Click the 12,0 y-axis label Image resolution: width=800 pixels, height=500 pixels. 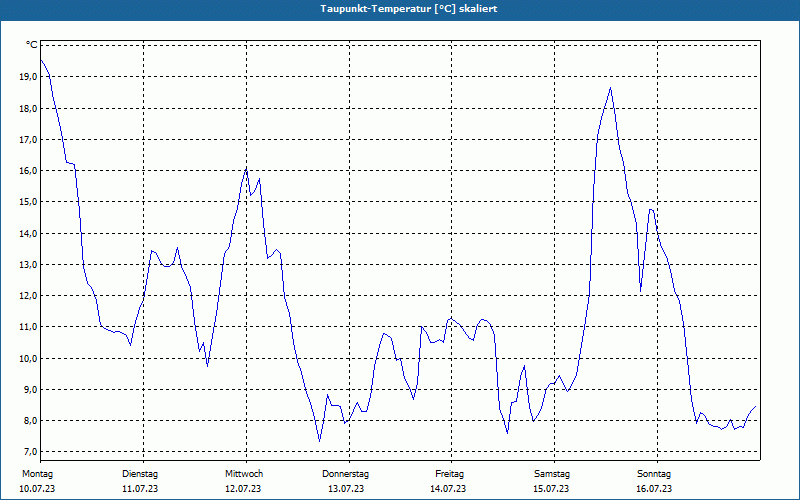tap(28, 295)
